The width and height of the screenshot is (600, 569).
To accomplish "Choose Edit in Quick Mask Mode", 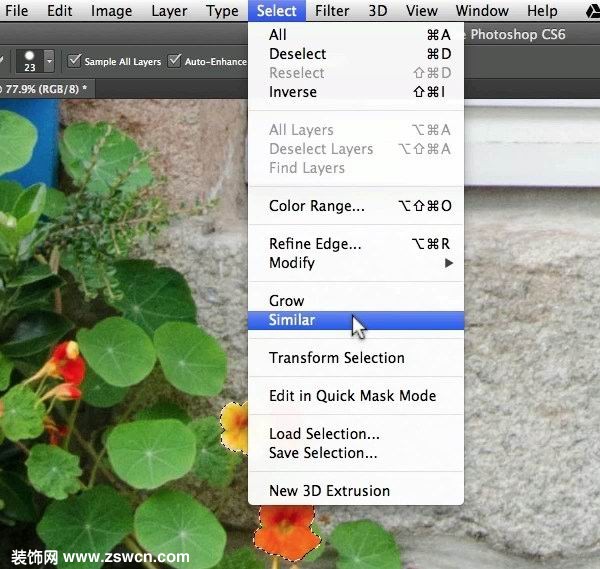I will pos(356,396).
